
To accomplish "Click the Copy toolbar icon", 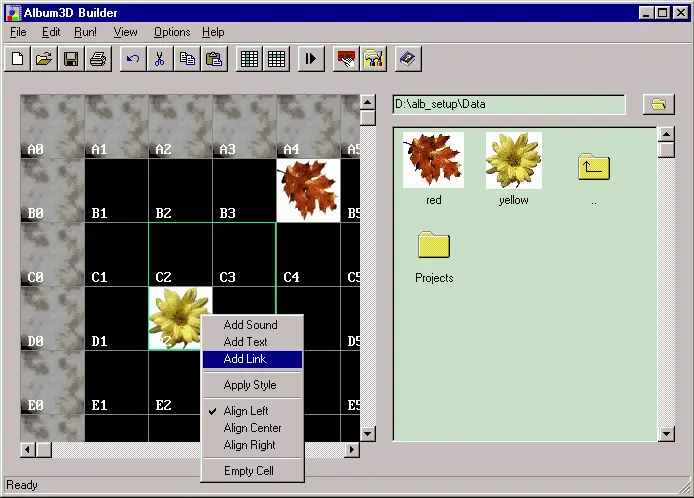I will [x=187, y=58].
